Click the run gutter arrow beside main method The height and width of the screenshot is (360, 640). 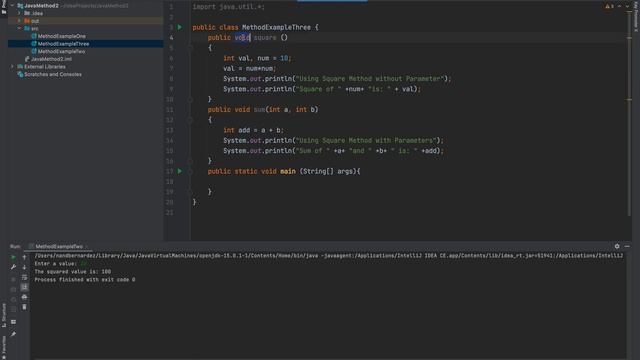(x=180, y=171)
